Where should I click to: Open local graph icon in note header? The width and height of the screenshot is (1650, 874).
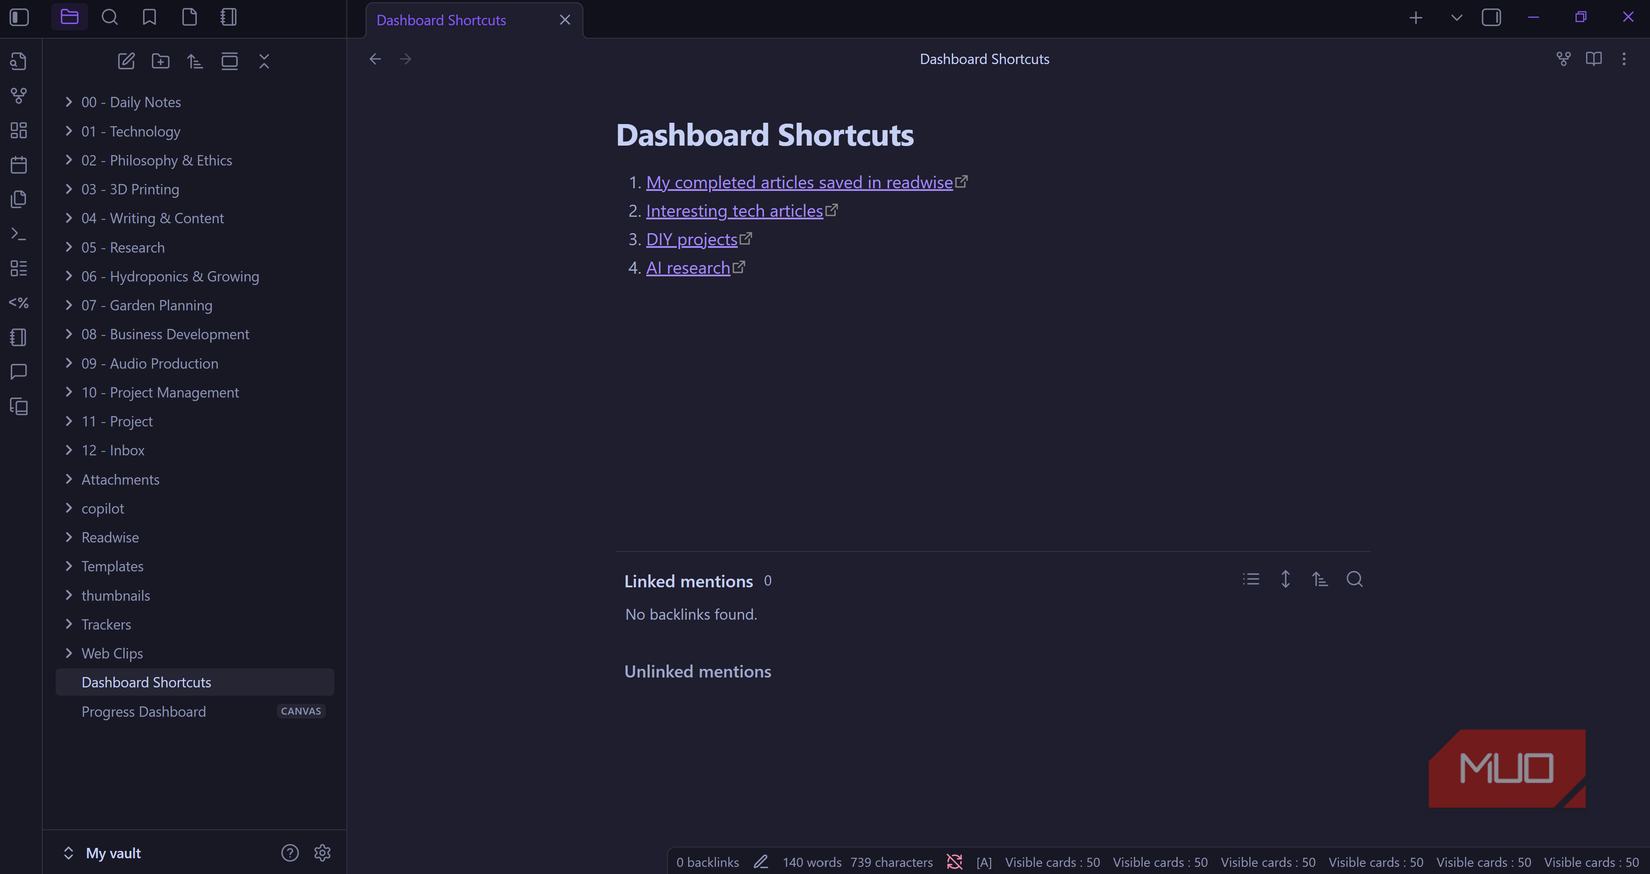pyautogui.click(x=1563, y=59)
